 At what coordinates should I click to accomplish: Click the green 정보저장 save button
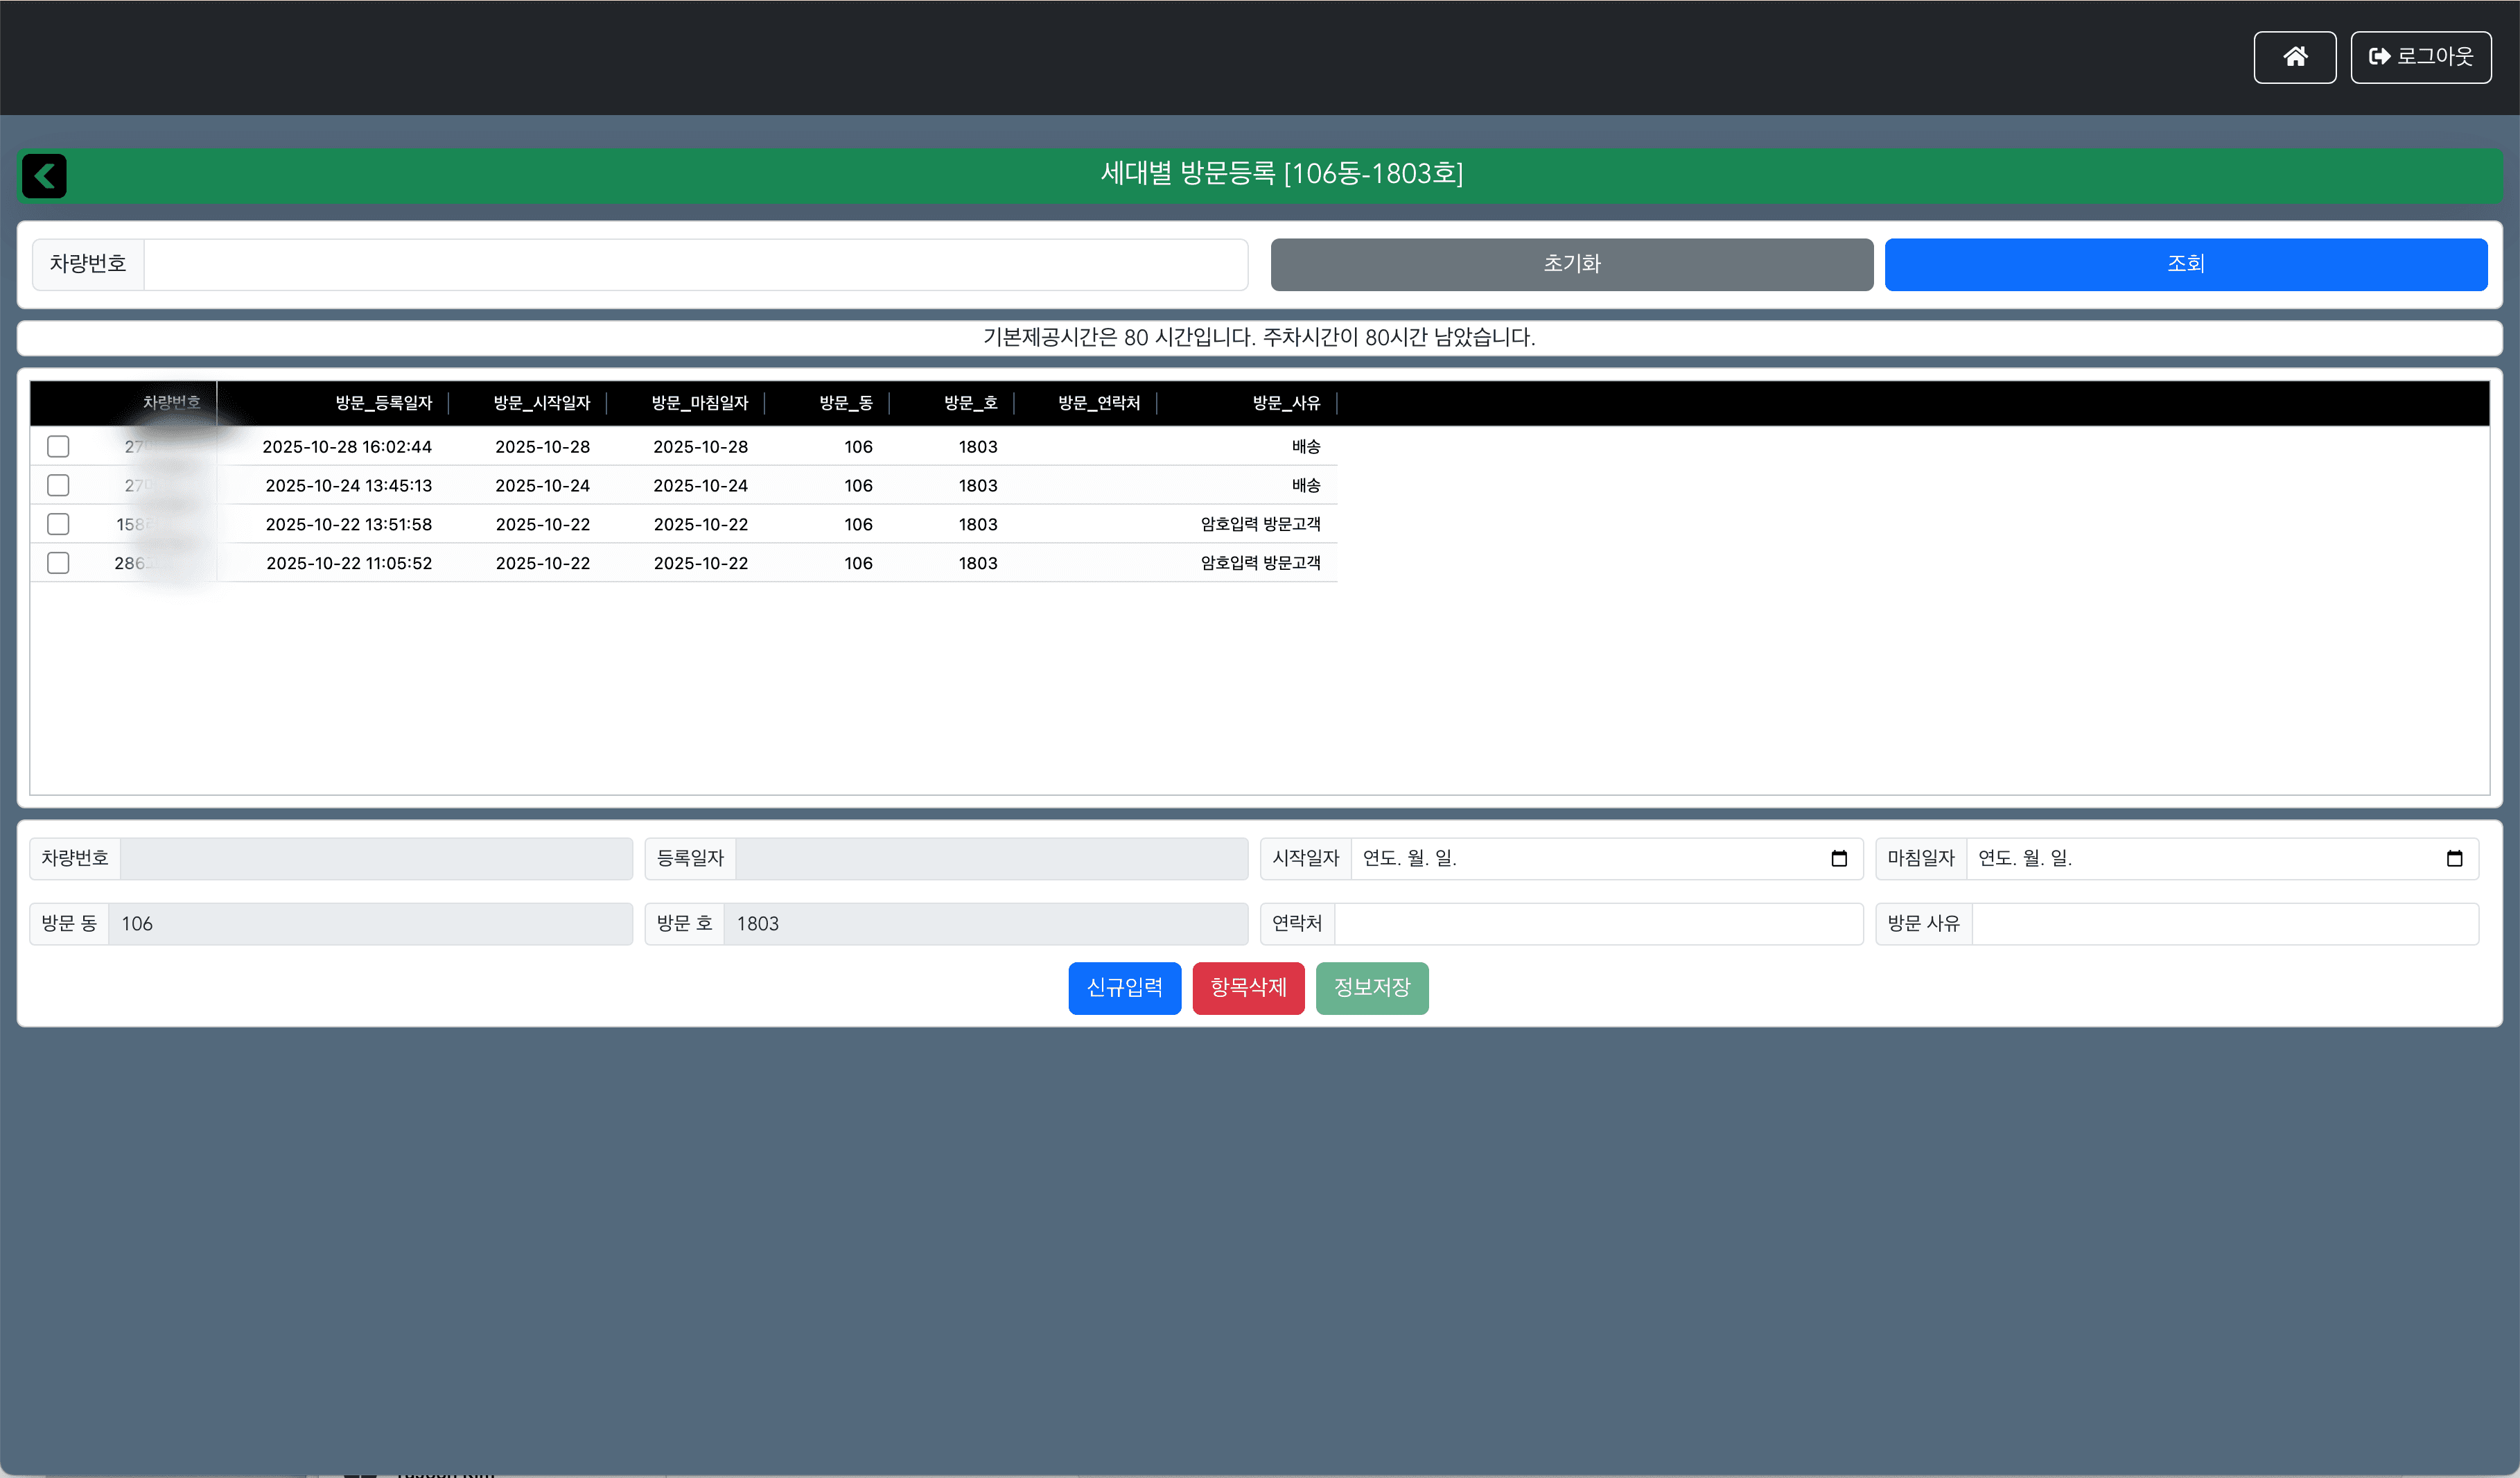1371,988
